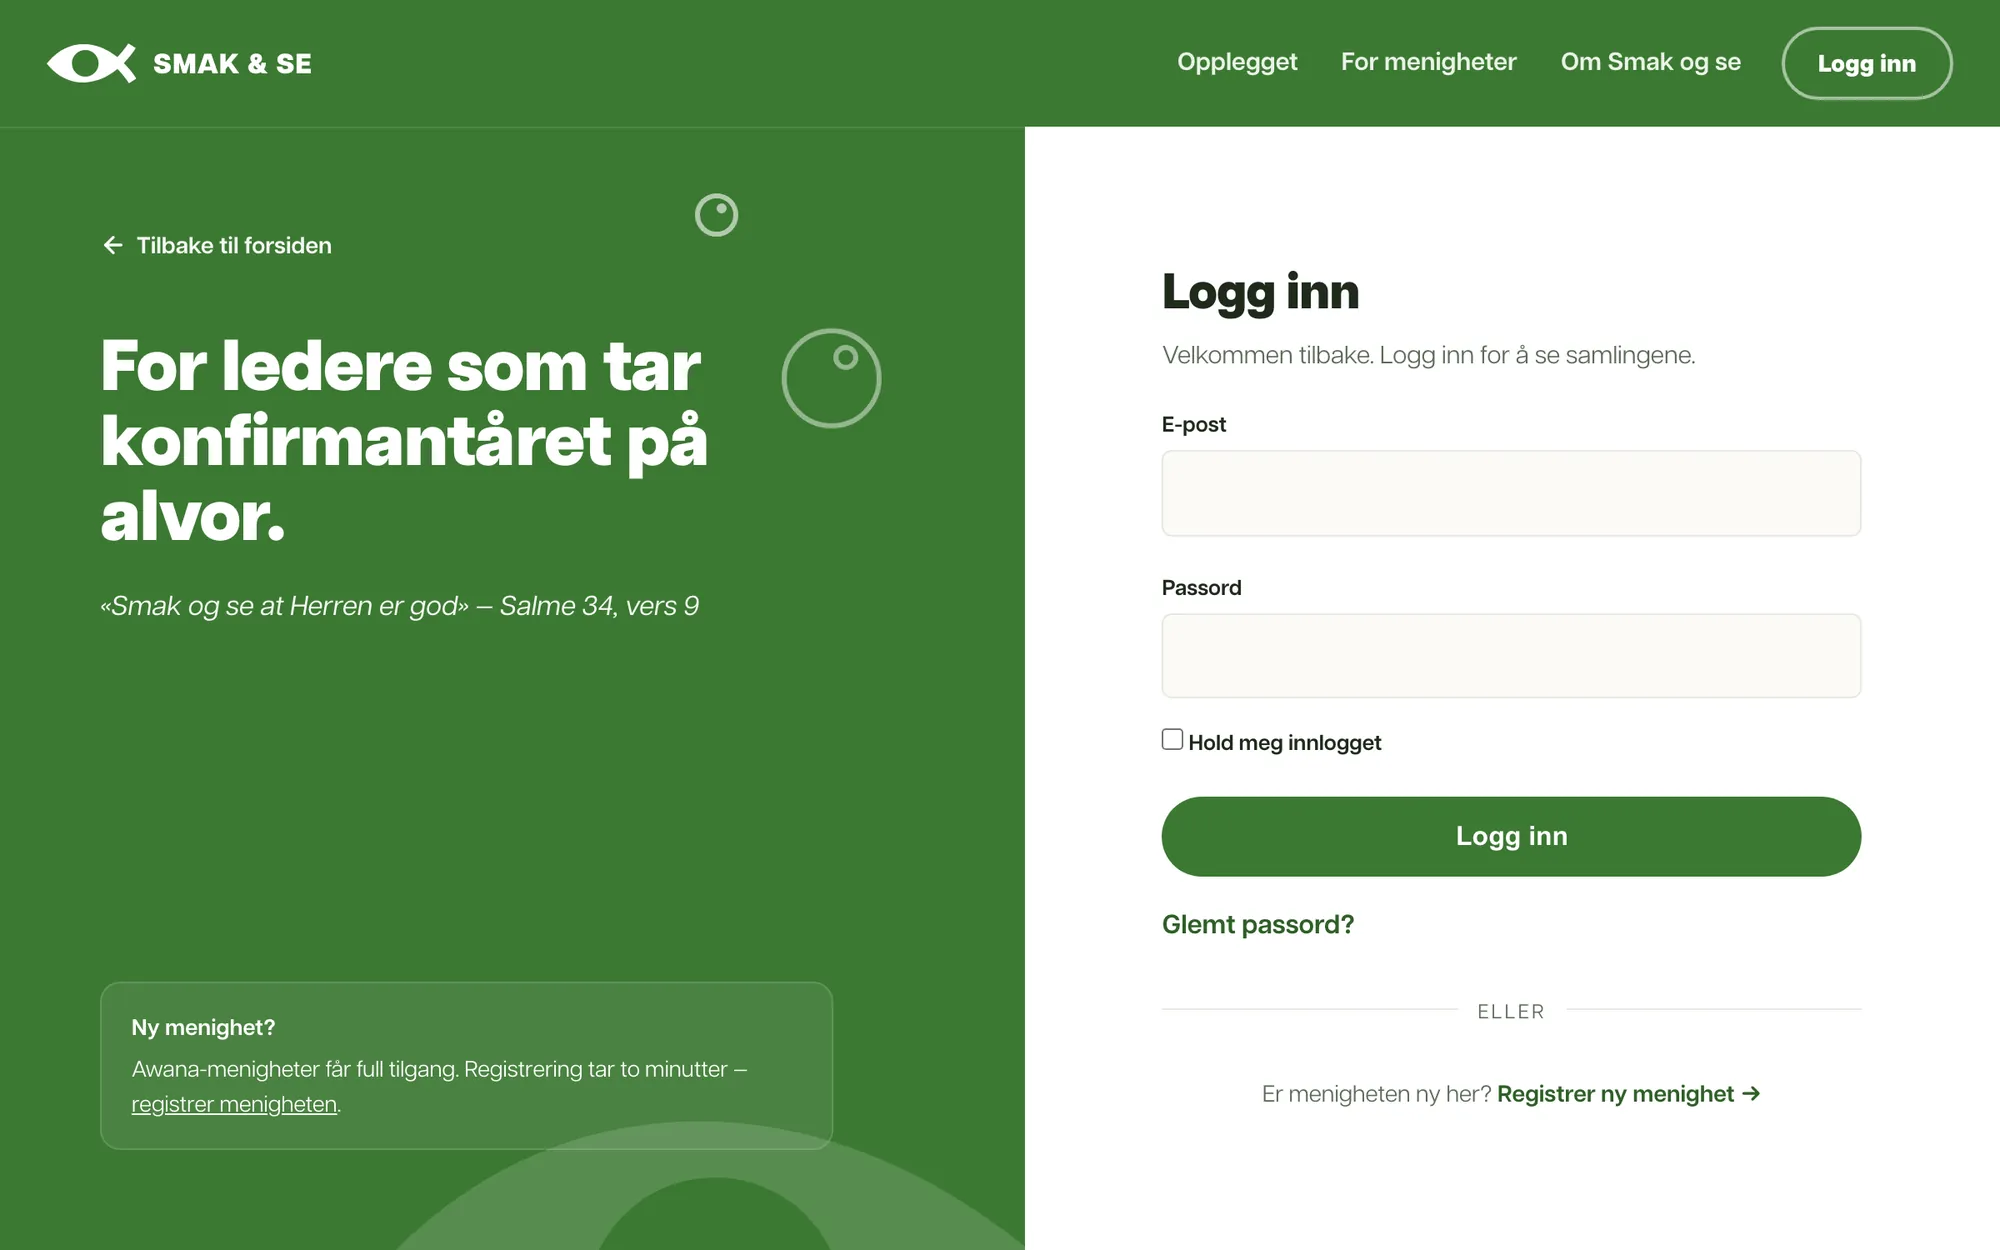Screen dimensions: 2000x1250
Task: Focus the Passord input field
Action: pyautogui.click(x=1511, y=656)
